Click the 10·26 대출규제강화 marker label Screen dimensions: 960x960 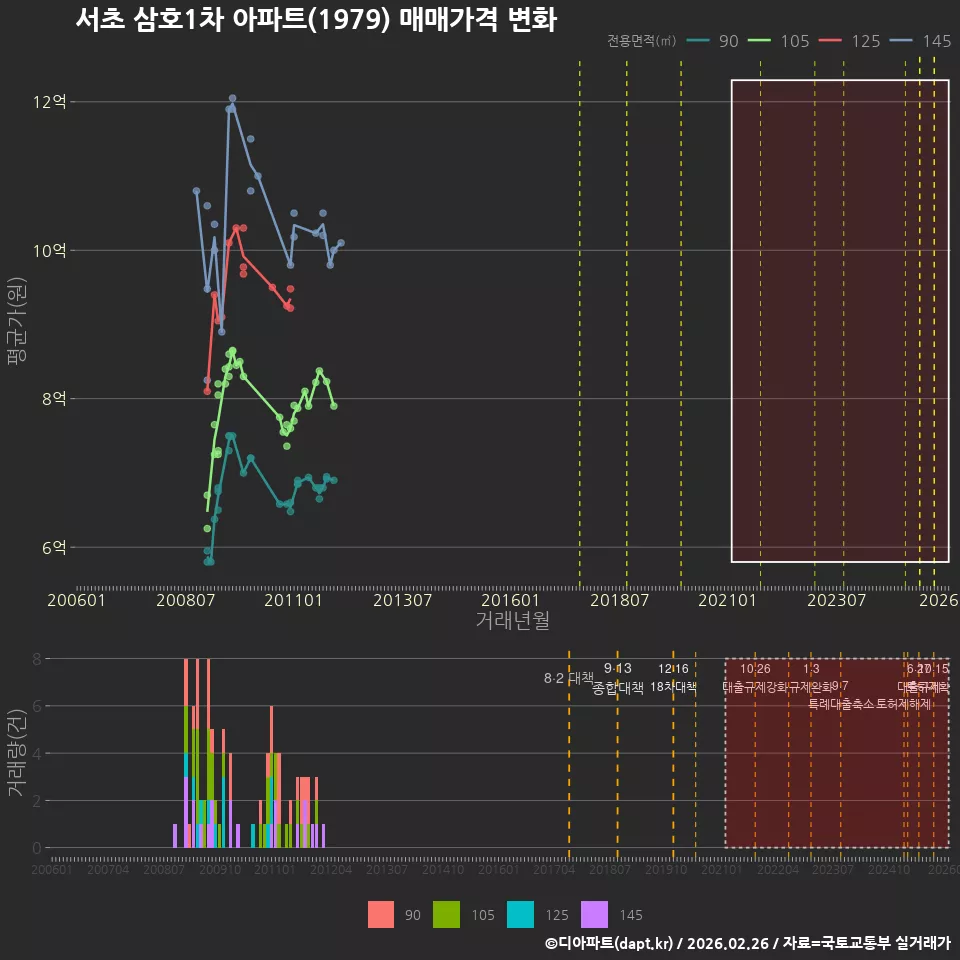point(755,678)
